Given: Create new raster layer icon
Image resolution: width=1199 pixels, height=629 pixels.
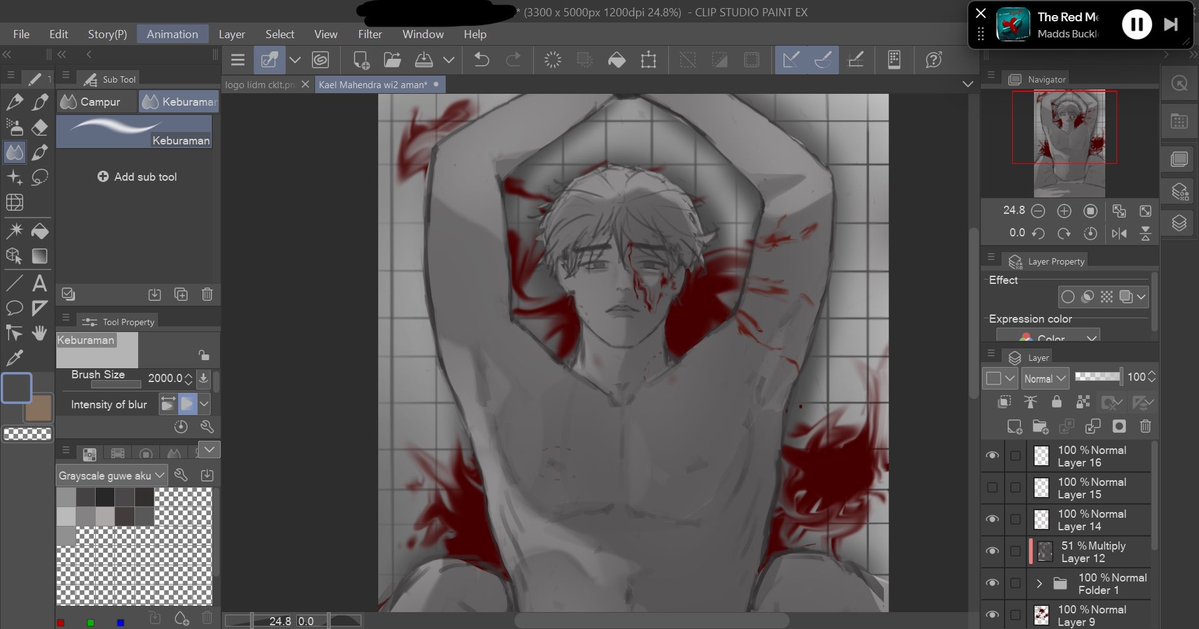Looking at the screenshot, I should 1014,426.
